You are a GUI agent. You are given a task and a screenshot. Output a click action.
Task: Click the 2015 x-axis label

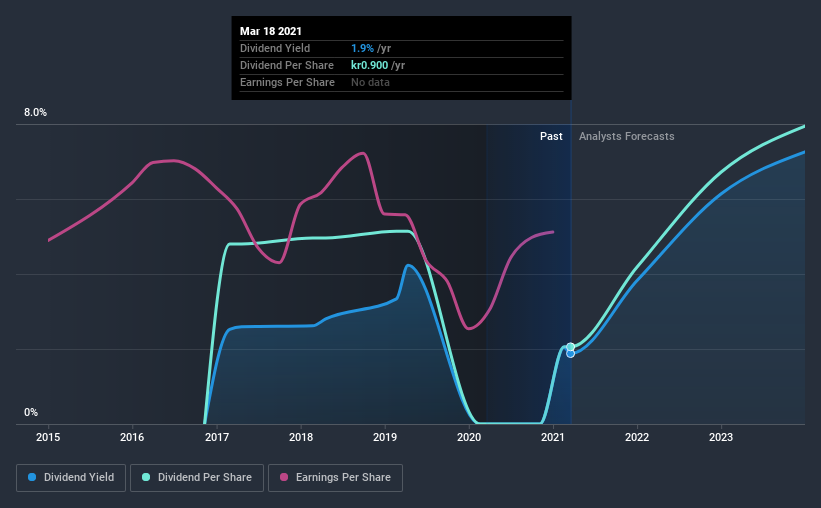(x=48, y=437)
